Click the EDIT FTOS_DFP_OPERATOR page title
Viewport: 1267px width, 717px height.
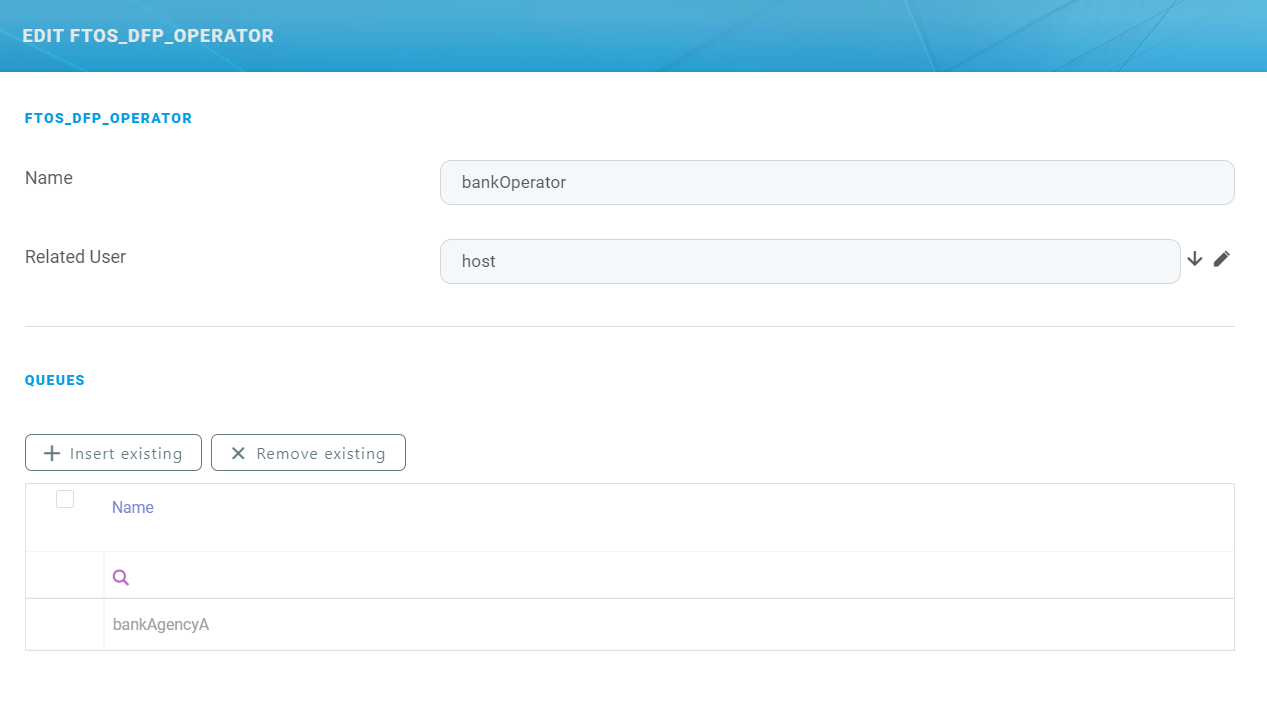coord(148,36)
